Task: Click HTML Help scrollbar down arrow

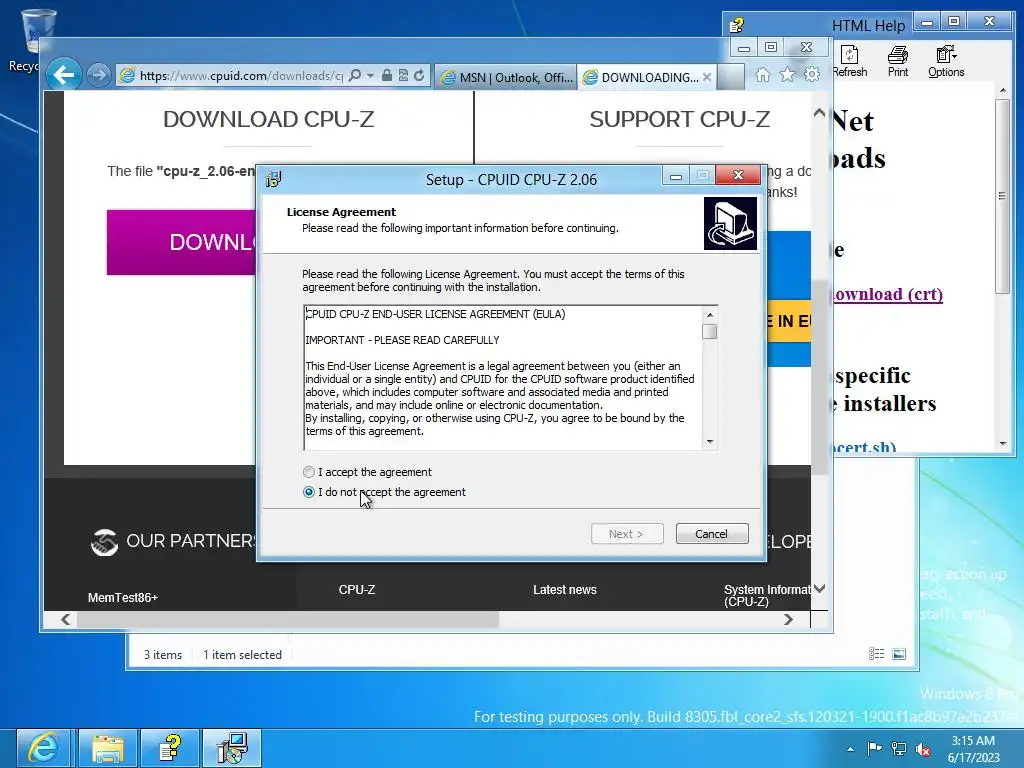Action: click(x=1003, y=443)
